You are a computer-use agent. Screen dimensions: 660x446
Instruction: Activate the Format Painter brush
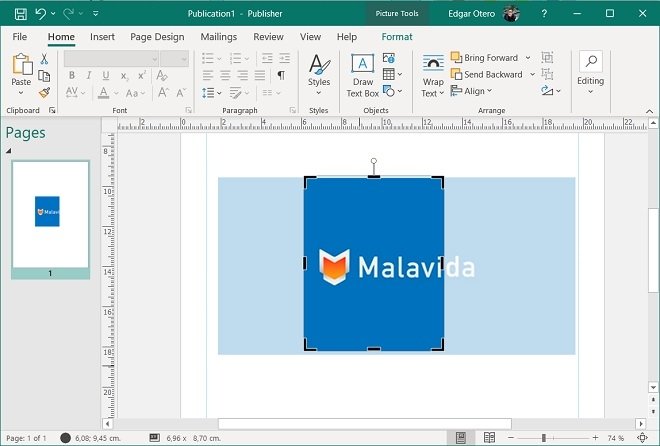click(44, 93)
